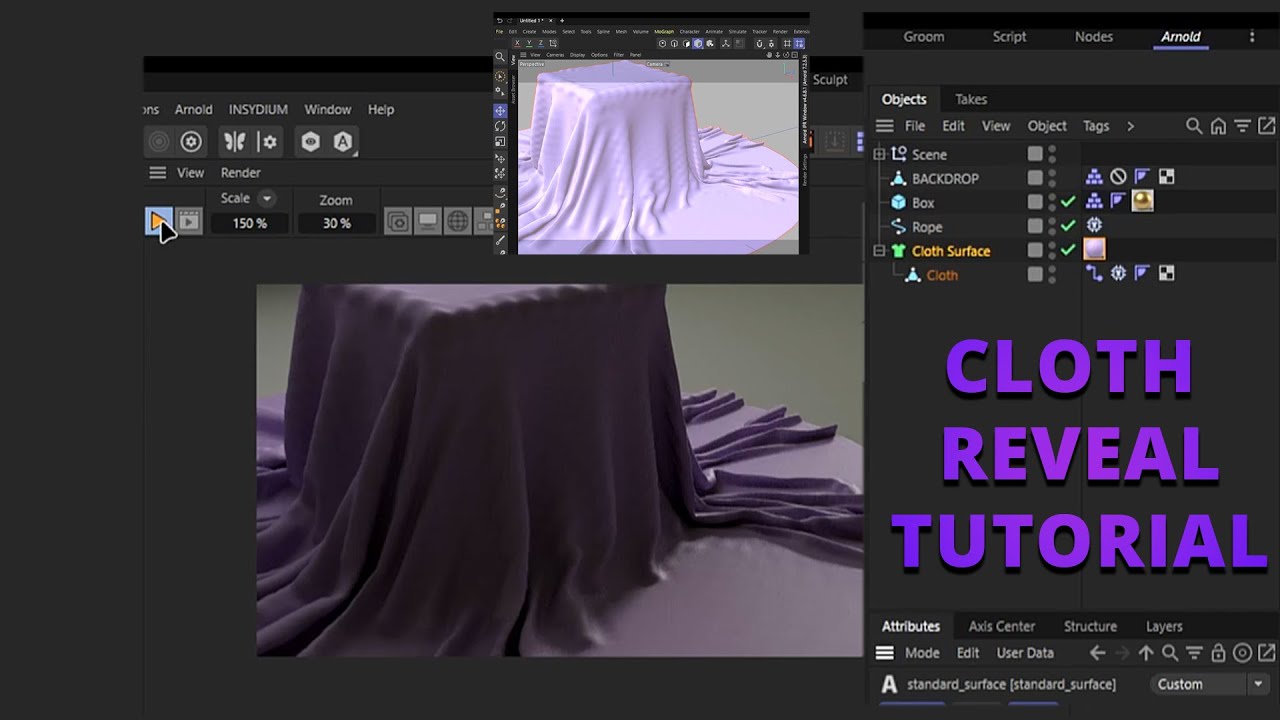This screenshot has width=1280, height=720.
Task: Open Arnold render settings gear icon
Action: [x=190, y=142]
